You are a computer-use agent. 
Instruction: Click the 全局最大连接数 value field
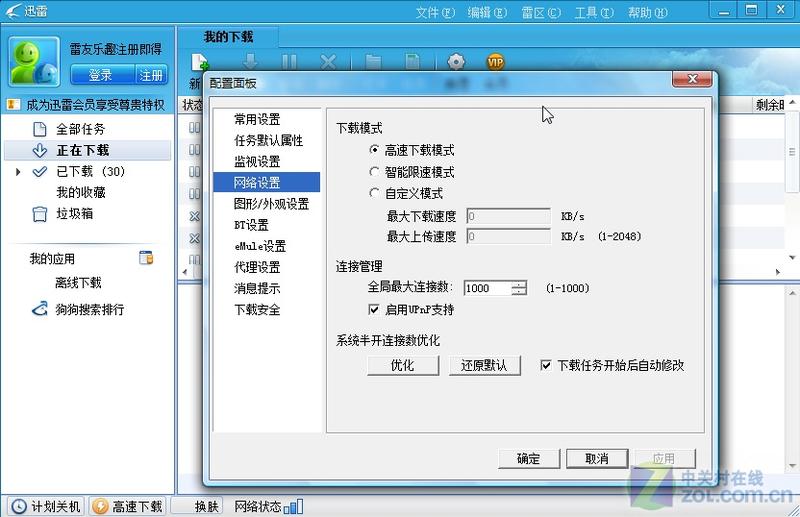point(488,288)
